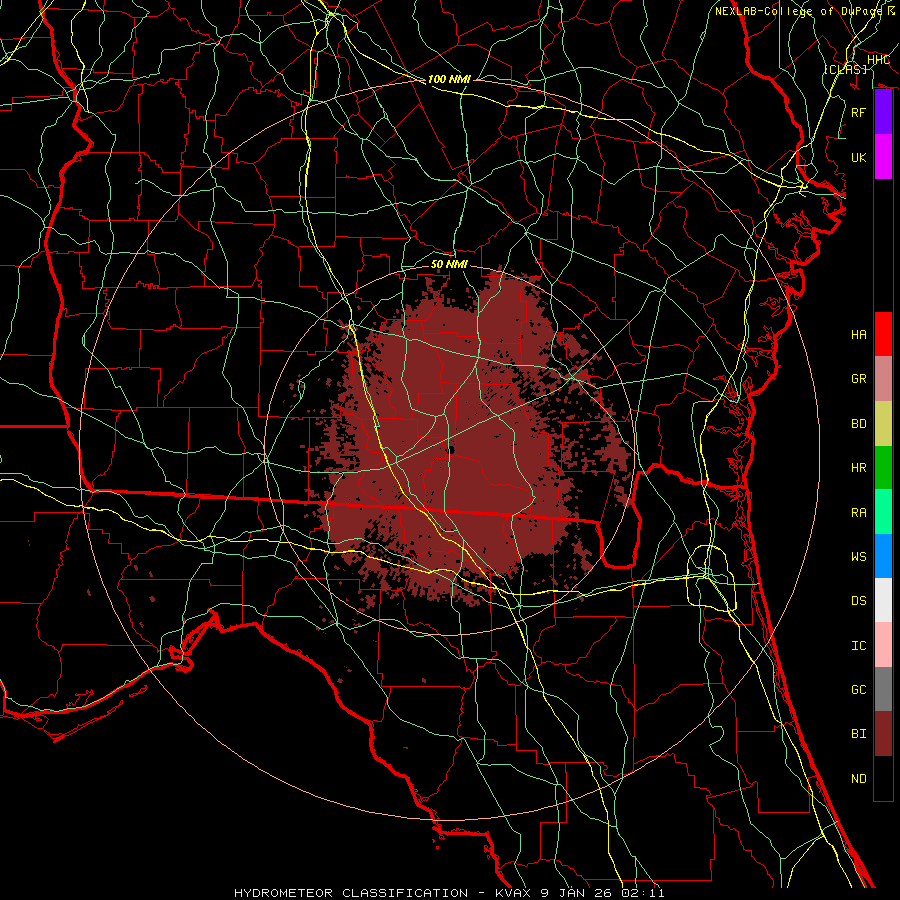
Task: Click the '100 NMI' range ring label
Action: (x=449, y=79)
